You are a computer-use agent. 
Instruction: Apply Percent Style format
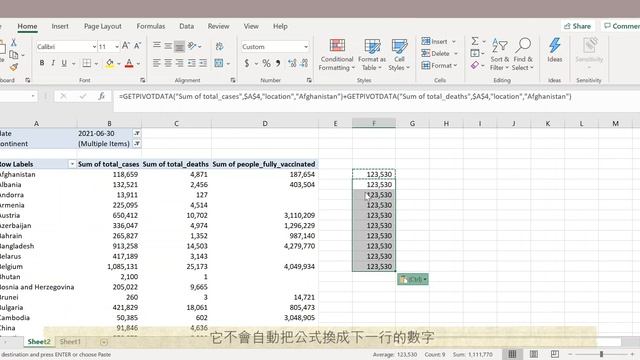point(267,63)
